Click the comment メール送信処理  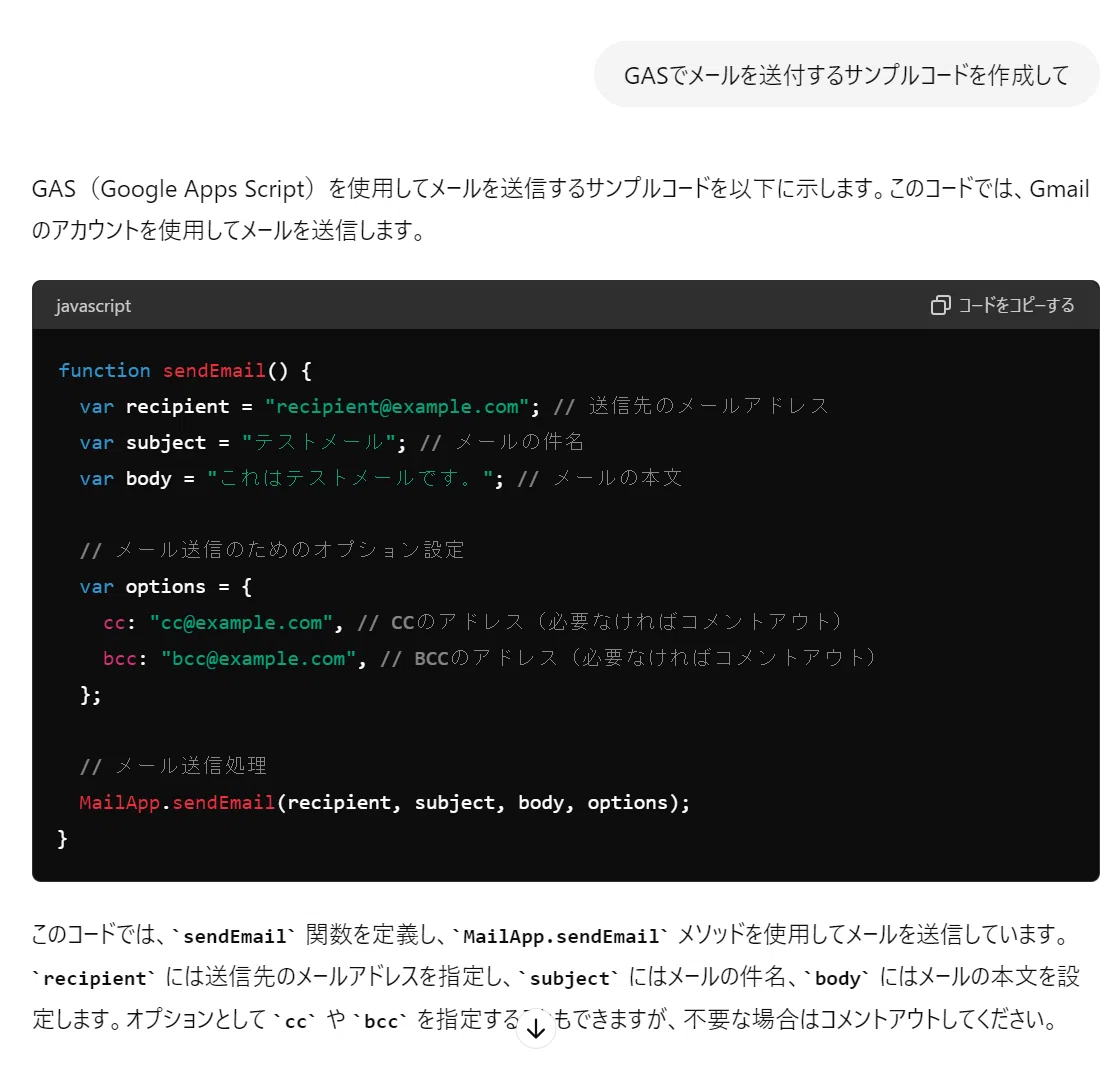pyautogui.click(x=174, y=767)
